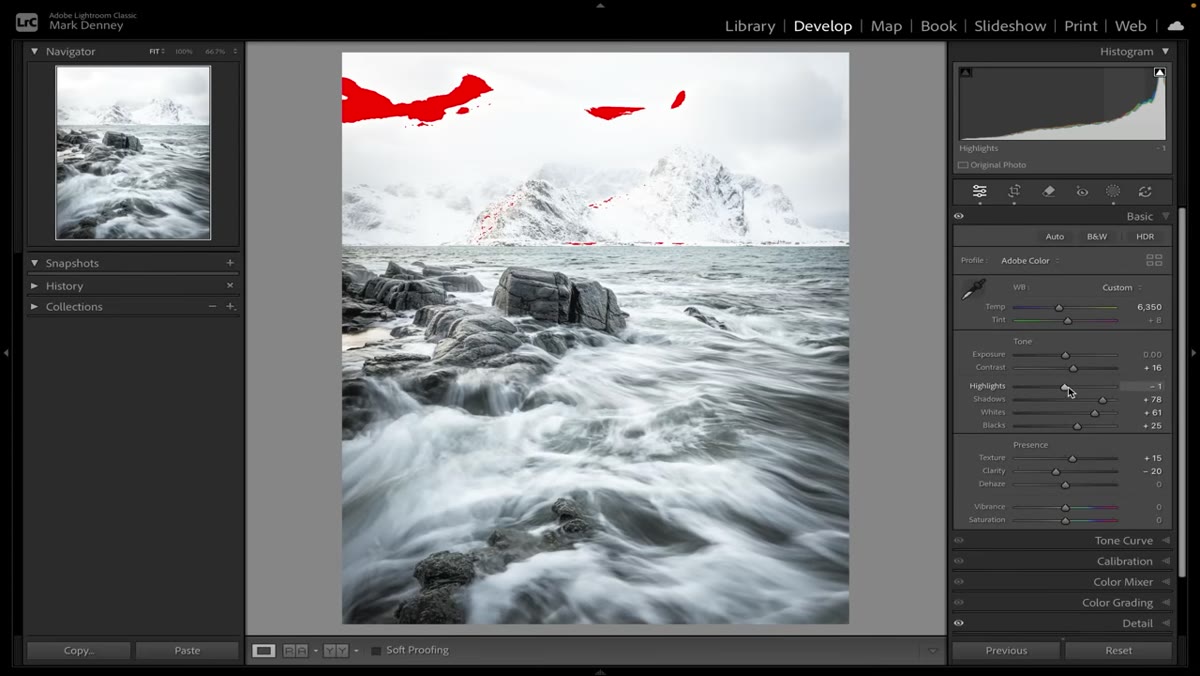Click the Paste settings button

pos(187,650)
